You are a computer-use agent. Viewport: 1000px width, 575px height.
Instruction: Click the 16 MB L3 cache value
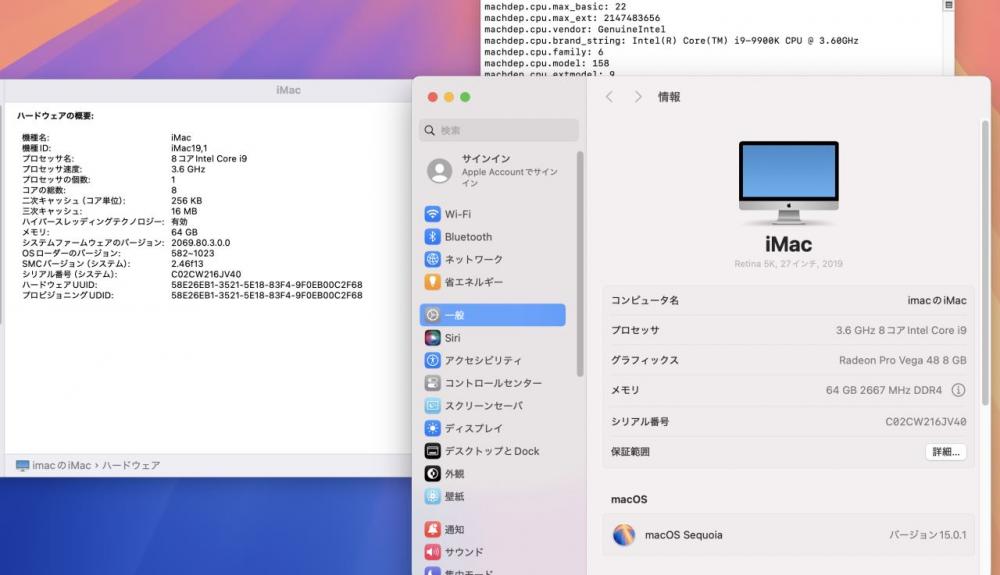(x=184, y=211)
